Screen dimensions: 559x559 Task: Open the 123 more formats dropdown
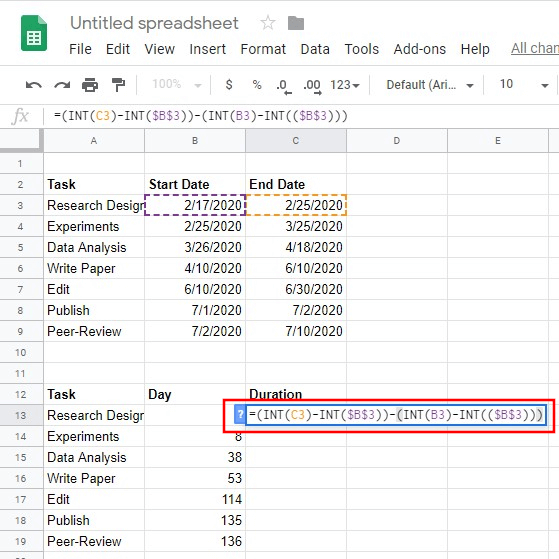pyautogui.click(x=345, y=85)
